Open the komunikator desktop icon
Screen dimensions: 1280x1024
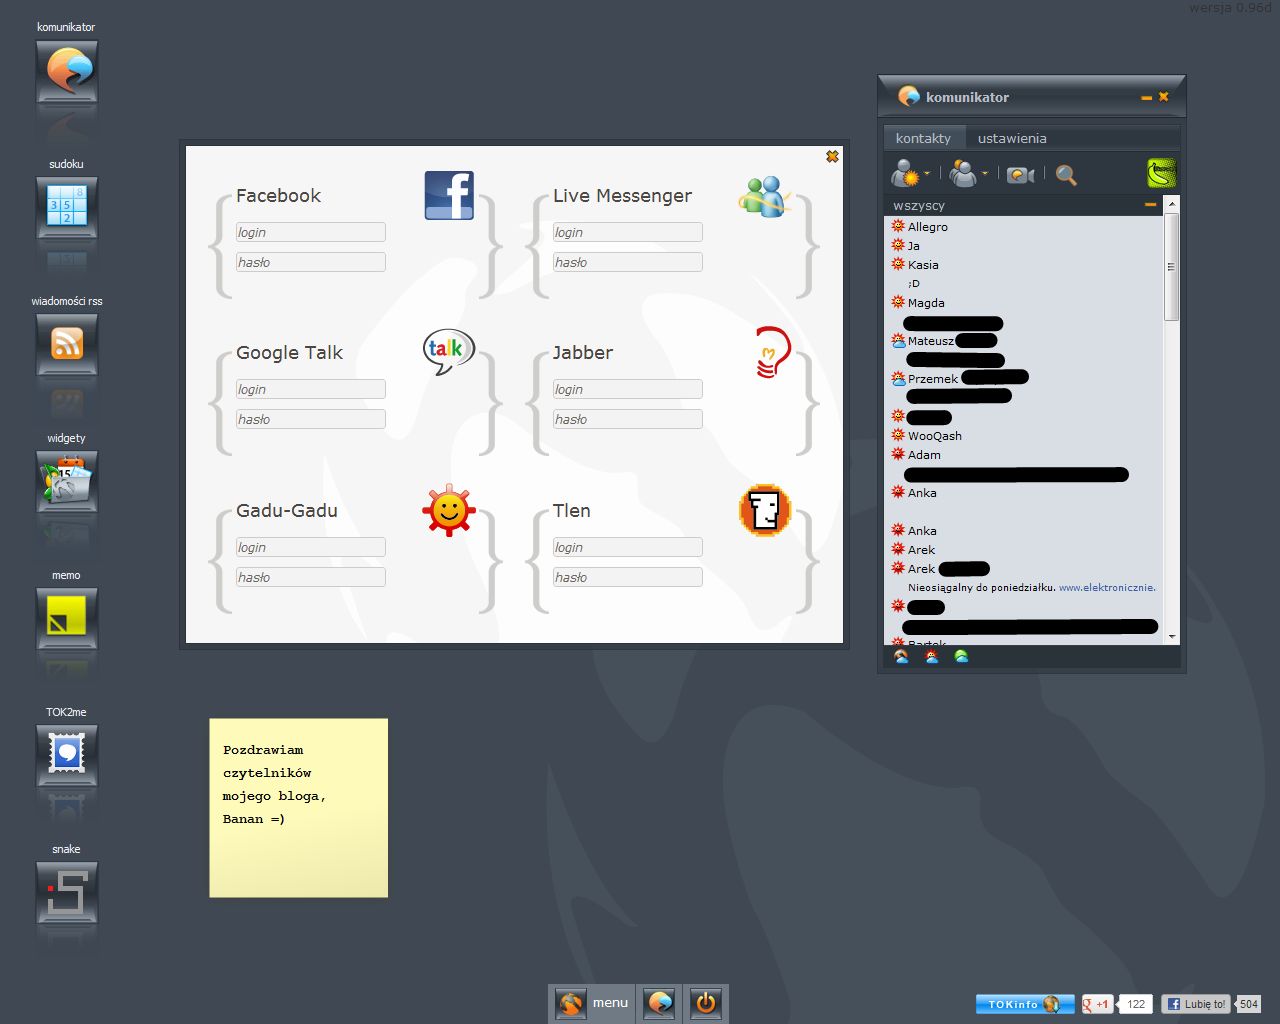point(67,71)
